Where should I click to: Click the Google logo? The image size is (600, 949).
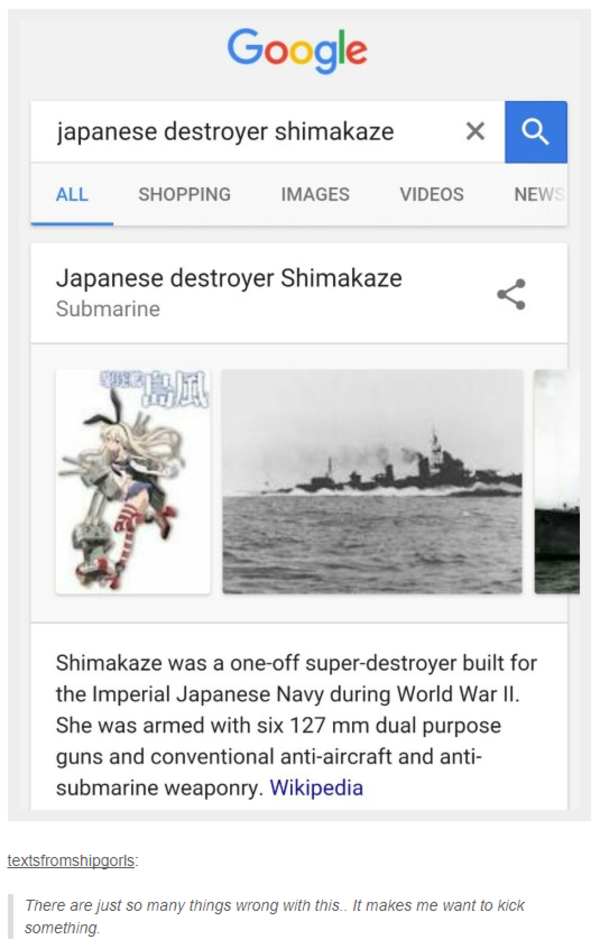click(297, 50)
